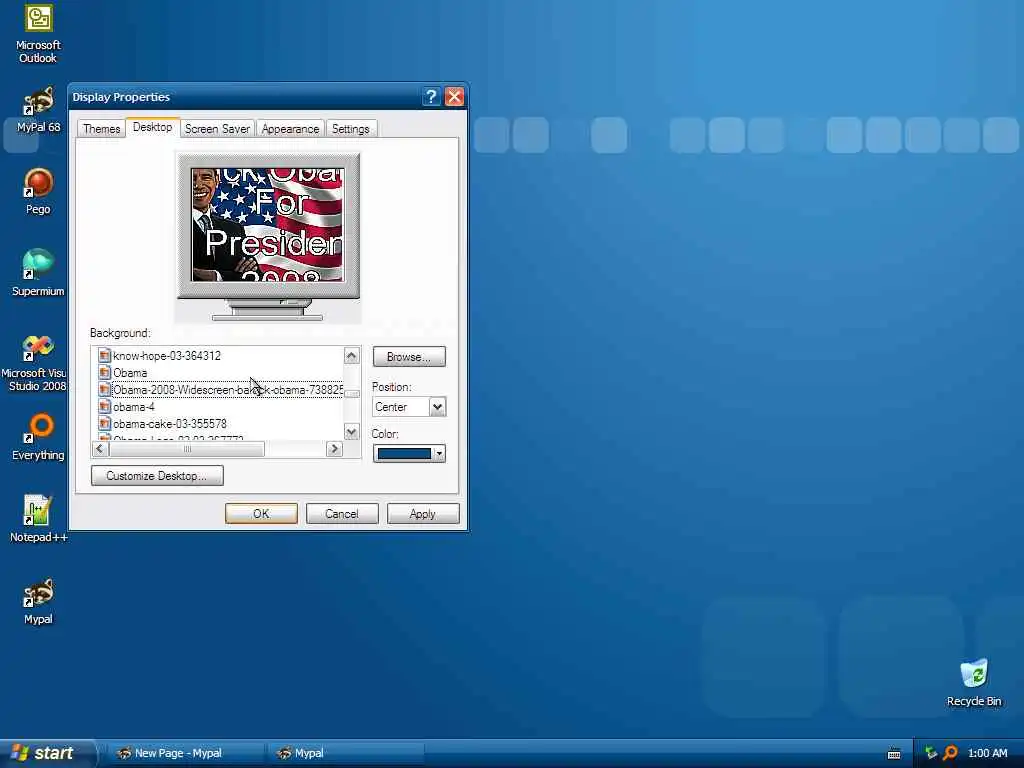Screen dimensions: 1024x768
Task: Expand the Position dropdown
Action: click(x=437, y=406)
